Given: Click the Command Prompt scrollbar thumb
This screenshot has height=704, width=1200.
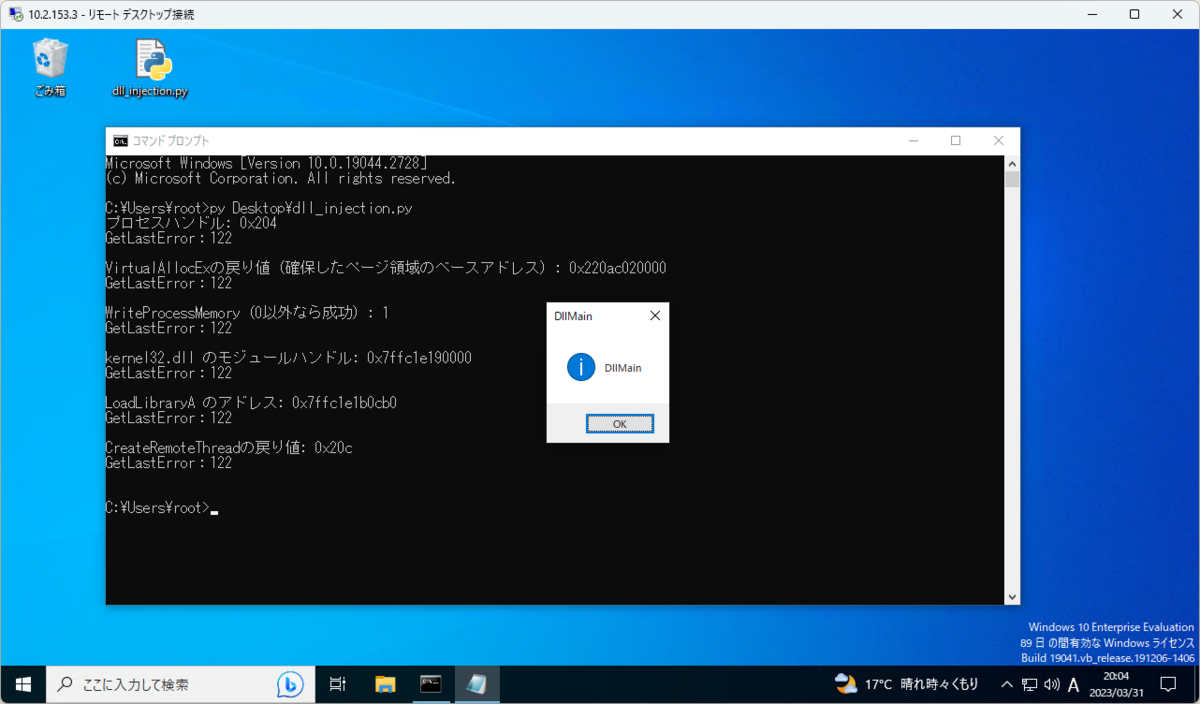Looking at the screenshot, I should (x=1012, y=180).
